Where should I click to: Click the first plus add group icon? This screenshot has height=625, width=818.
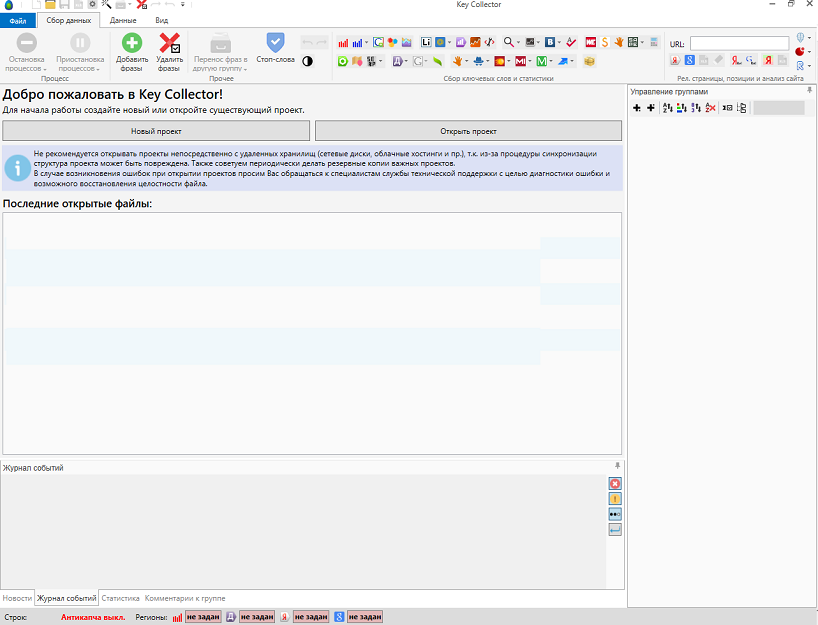(x=636, y=108)
